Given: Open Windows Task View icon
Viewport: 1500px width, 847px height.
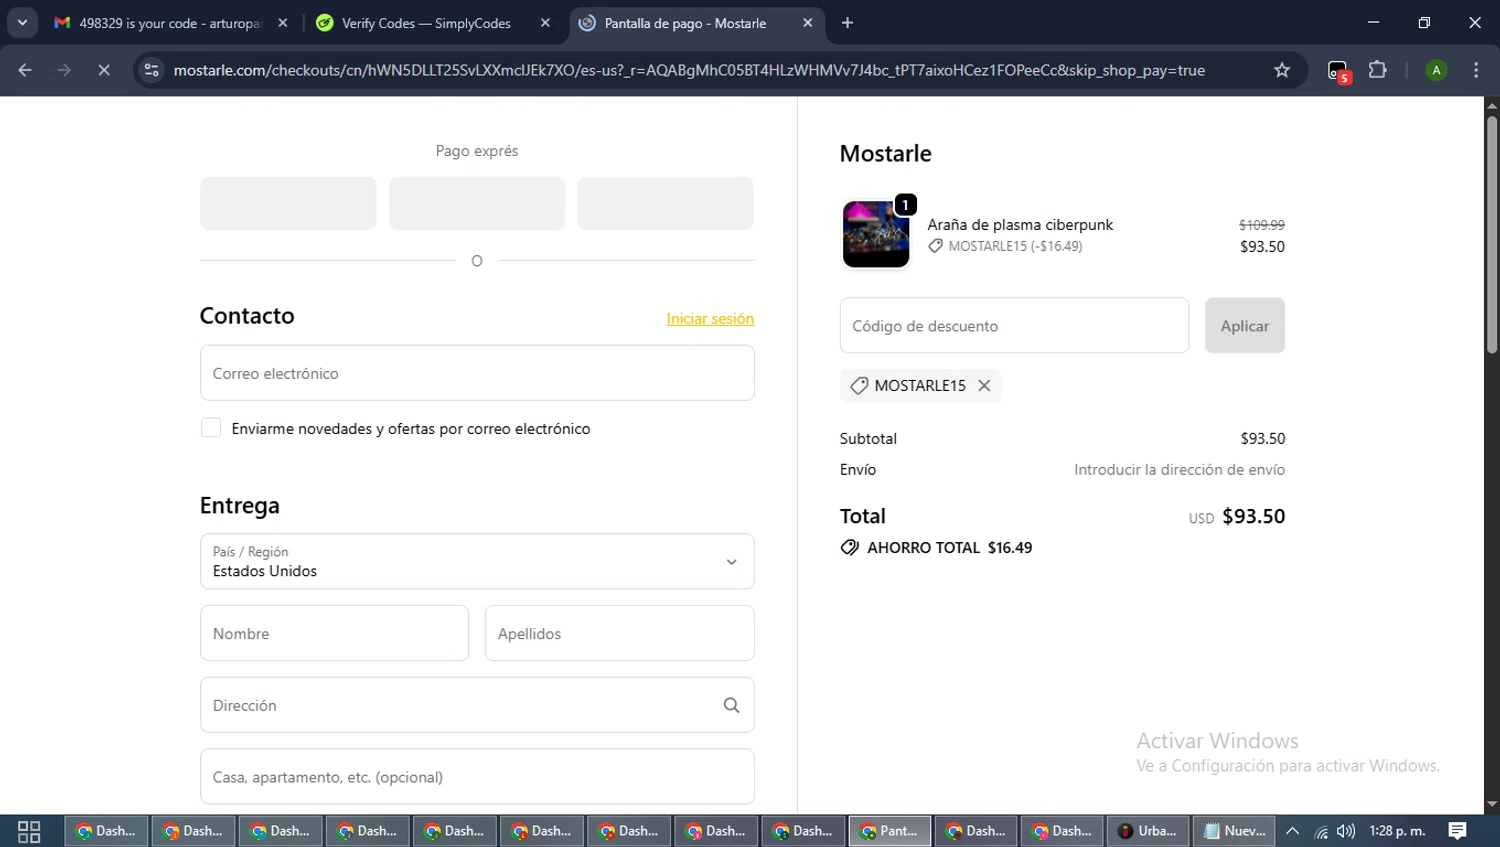Looking at the screenshot, I should point(29,831).
